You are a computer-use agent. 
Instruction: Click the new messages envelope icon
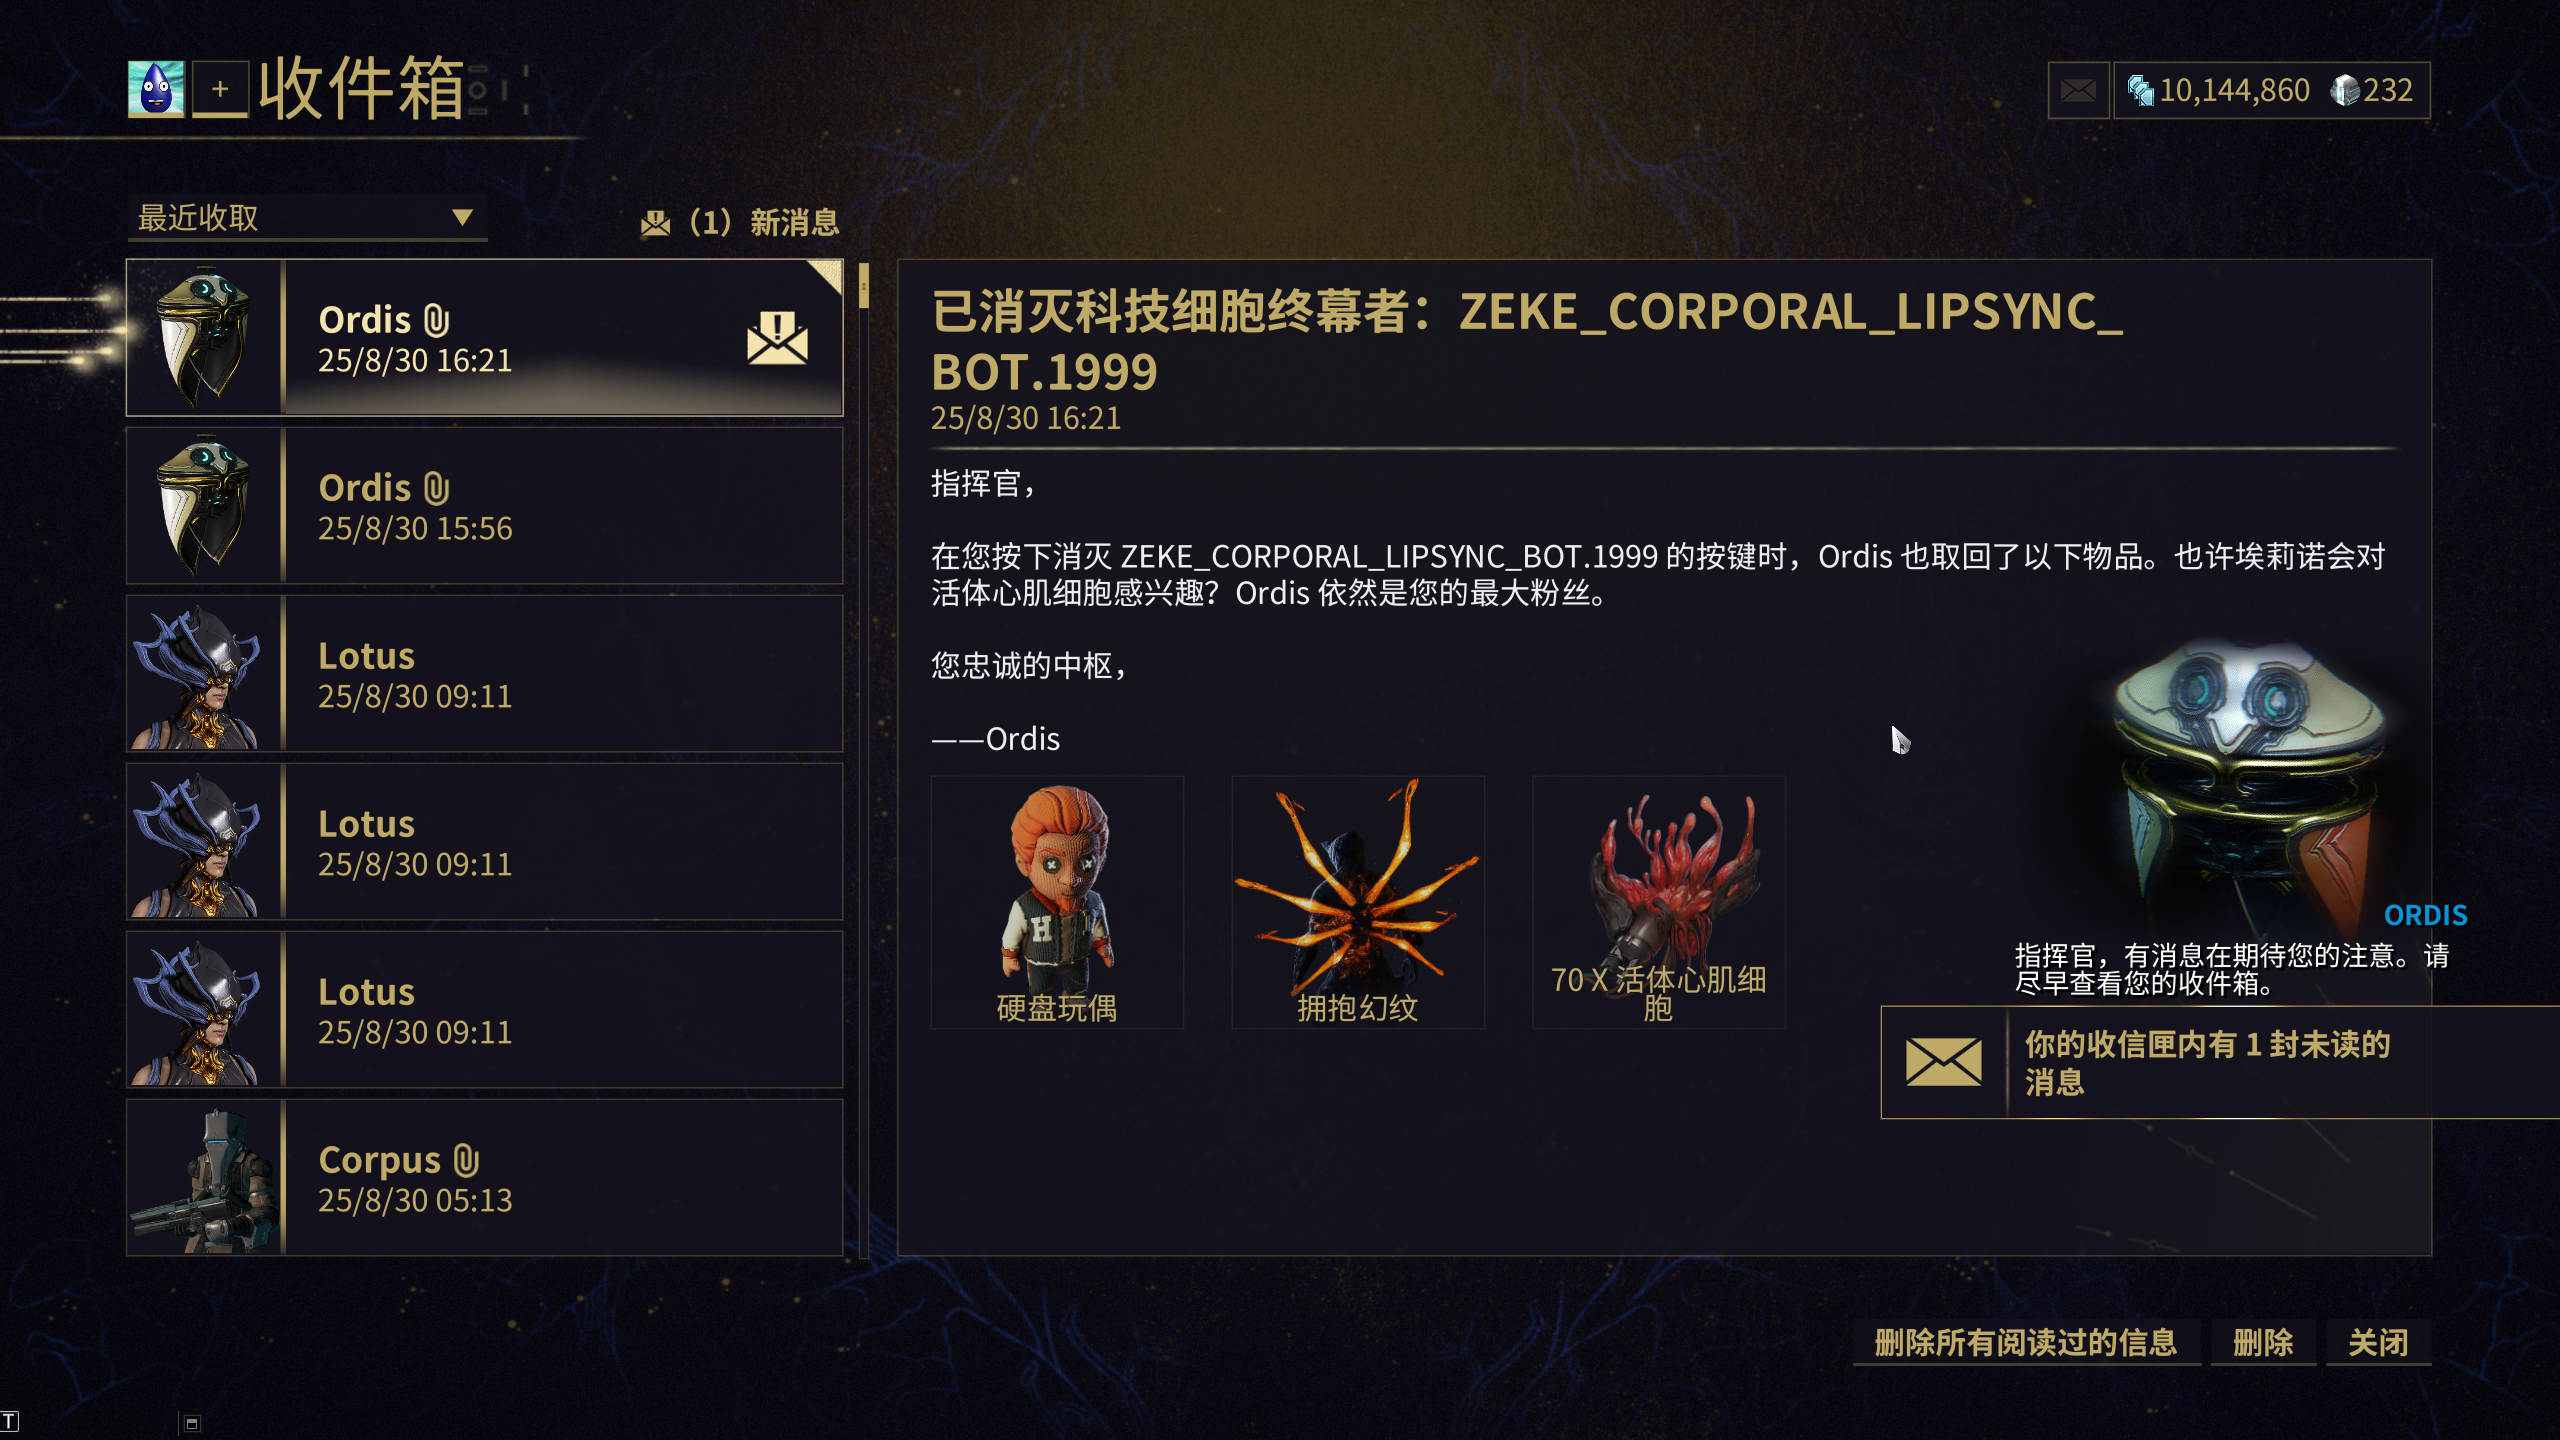tap(655, 223)
